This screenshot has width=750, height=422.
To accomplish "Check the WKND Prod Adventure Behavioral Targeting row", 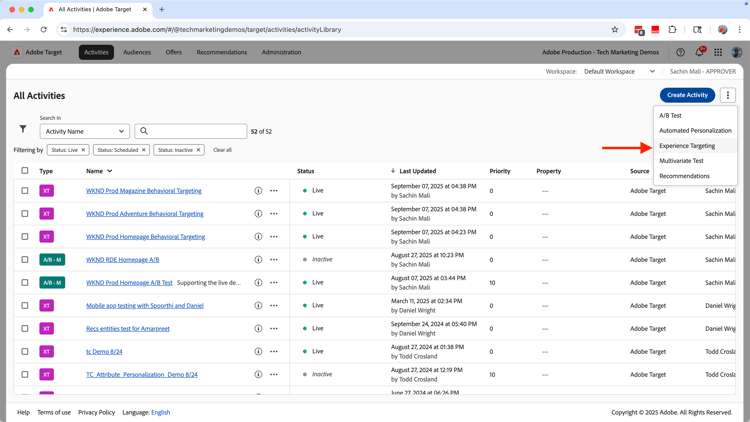I will [25, 214].
